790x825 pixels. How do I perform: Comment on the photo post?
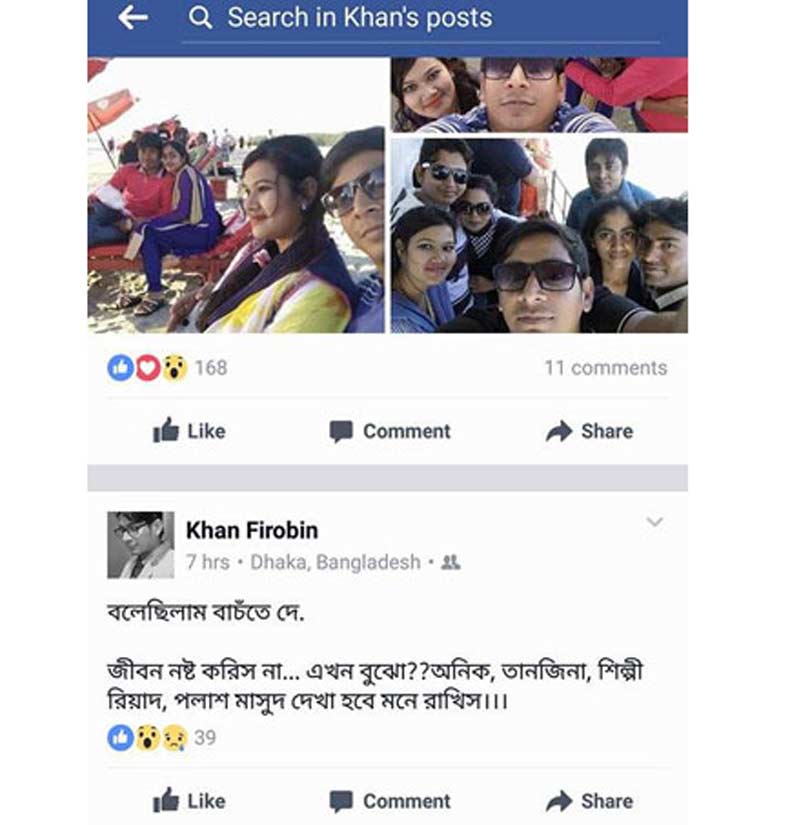point(390,431)
